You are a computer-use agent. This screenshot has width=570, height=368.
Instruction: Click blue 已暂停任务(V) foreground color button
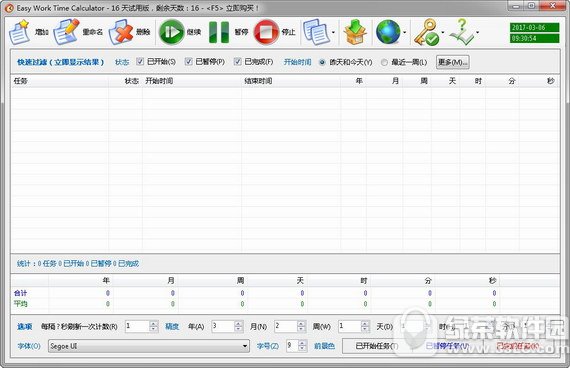click(x=447, y=346)
